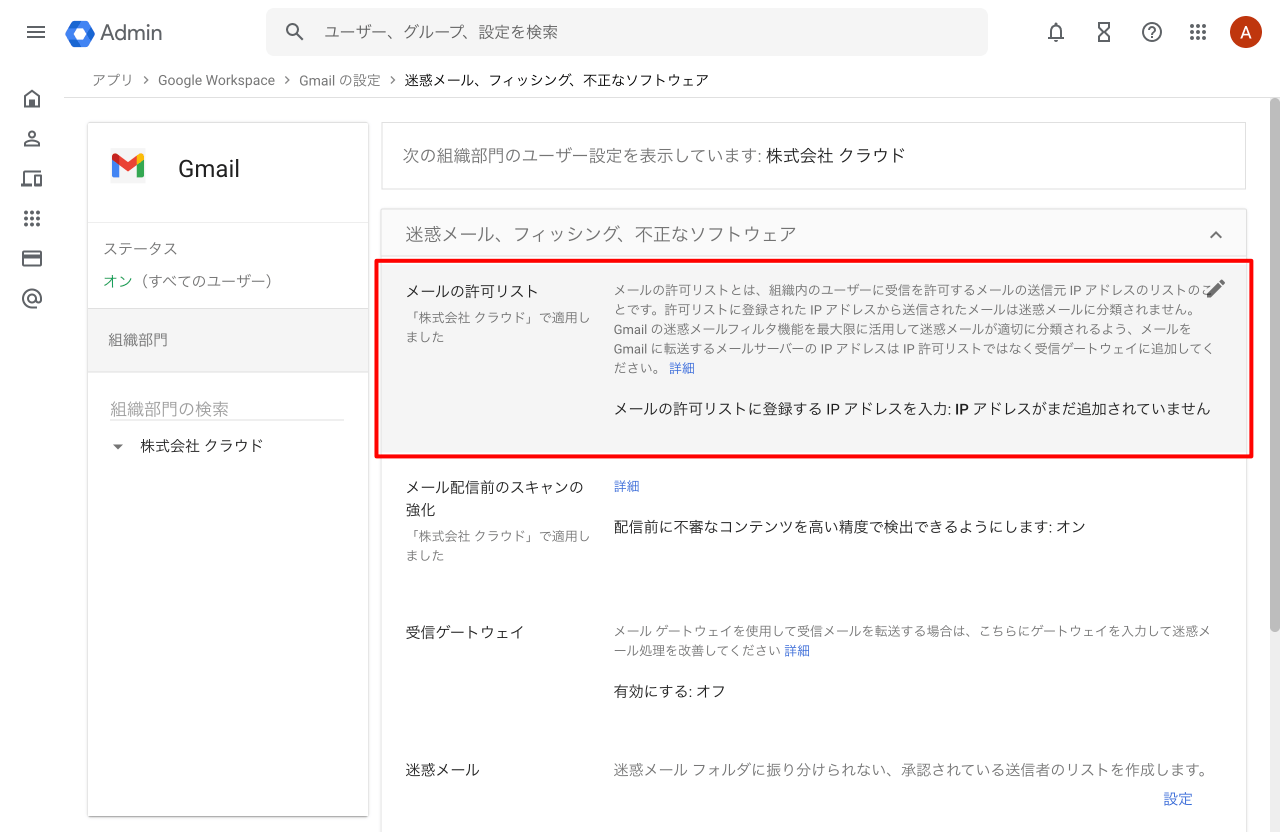Open Devices icon in the sidebar
The image size is (1280, 832).
click(x=32, y=179)
